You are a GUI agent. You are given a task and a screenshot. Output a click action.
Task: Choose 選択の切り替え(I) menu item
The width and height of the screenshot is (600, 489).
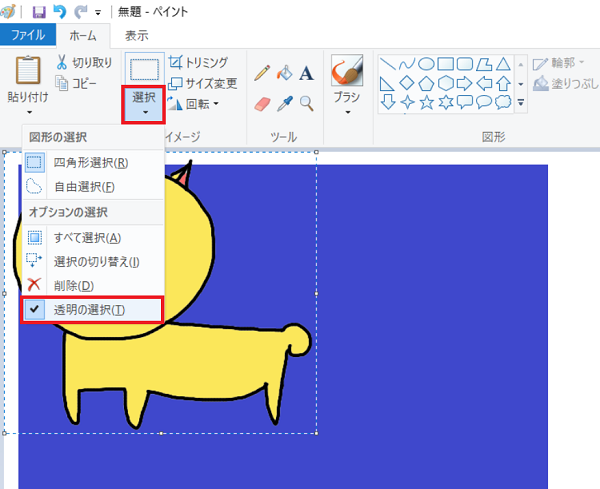pos(93,262)
